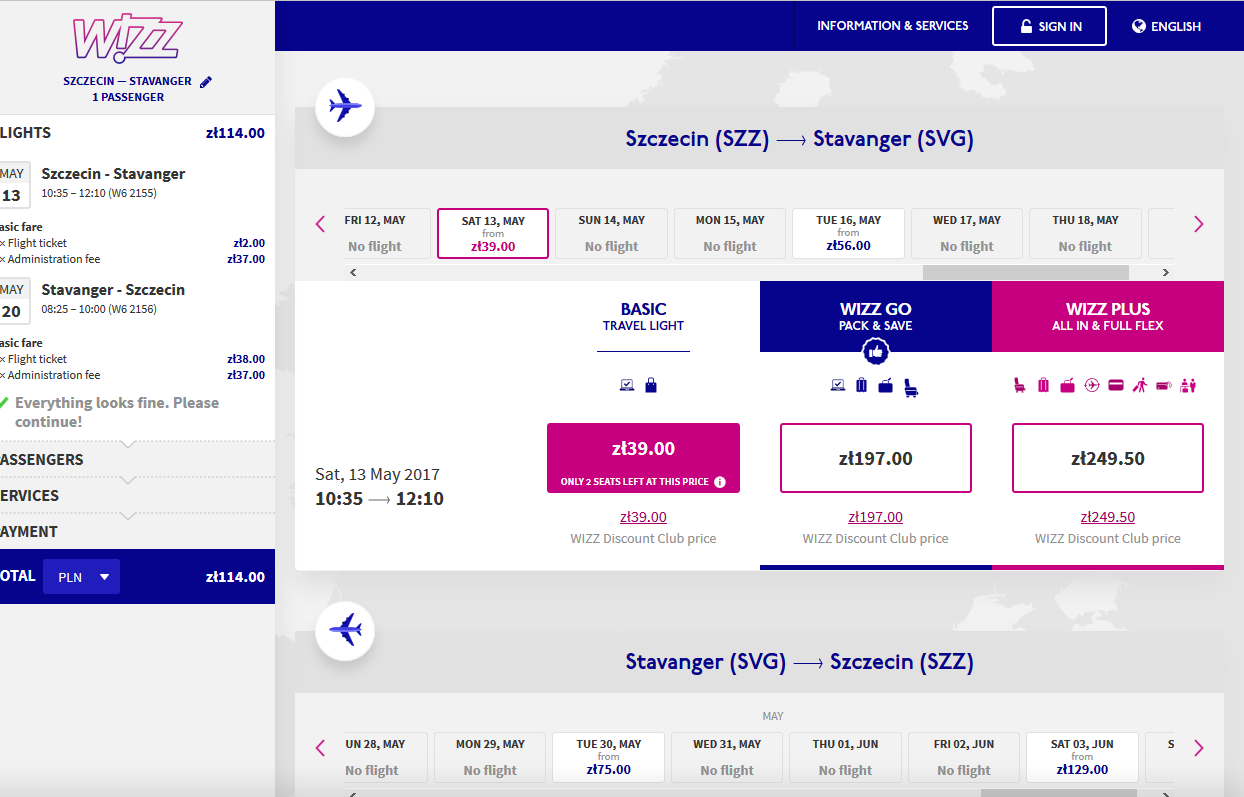Show later outbound dates with right arrow
1244x797 pixels.
point(1199,224)
